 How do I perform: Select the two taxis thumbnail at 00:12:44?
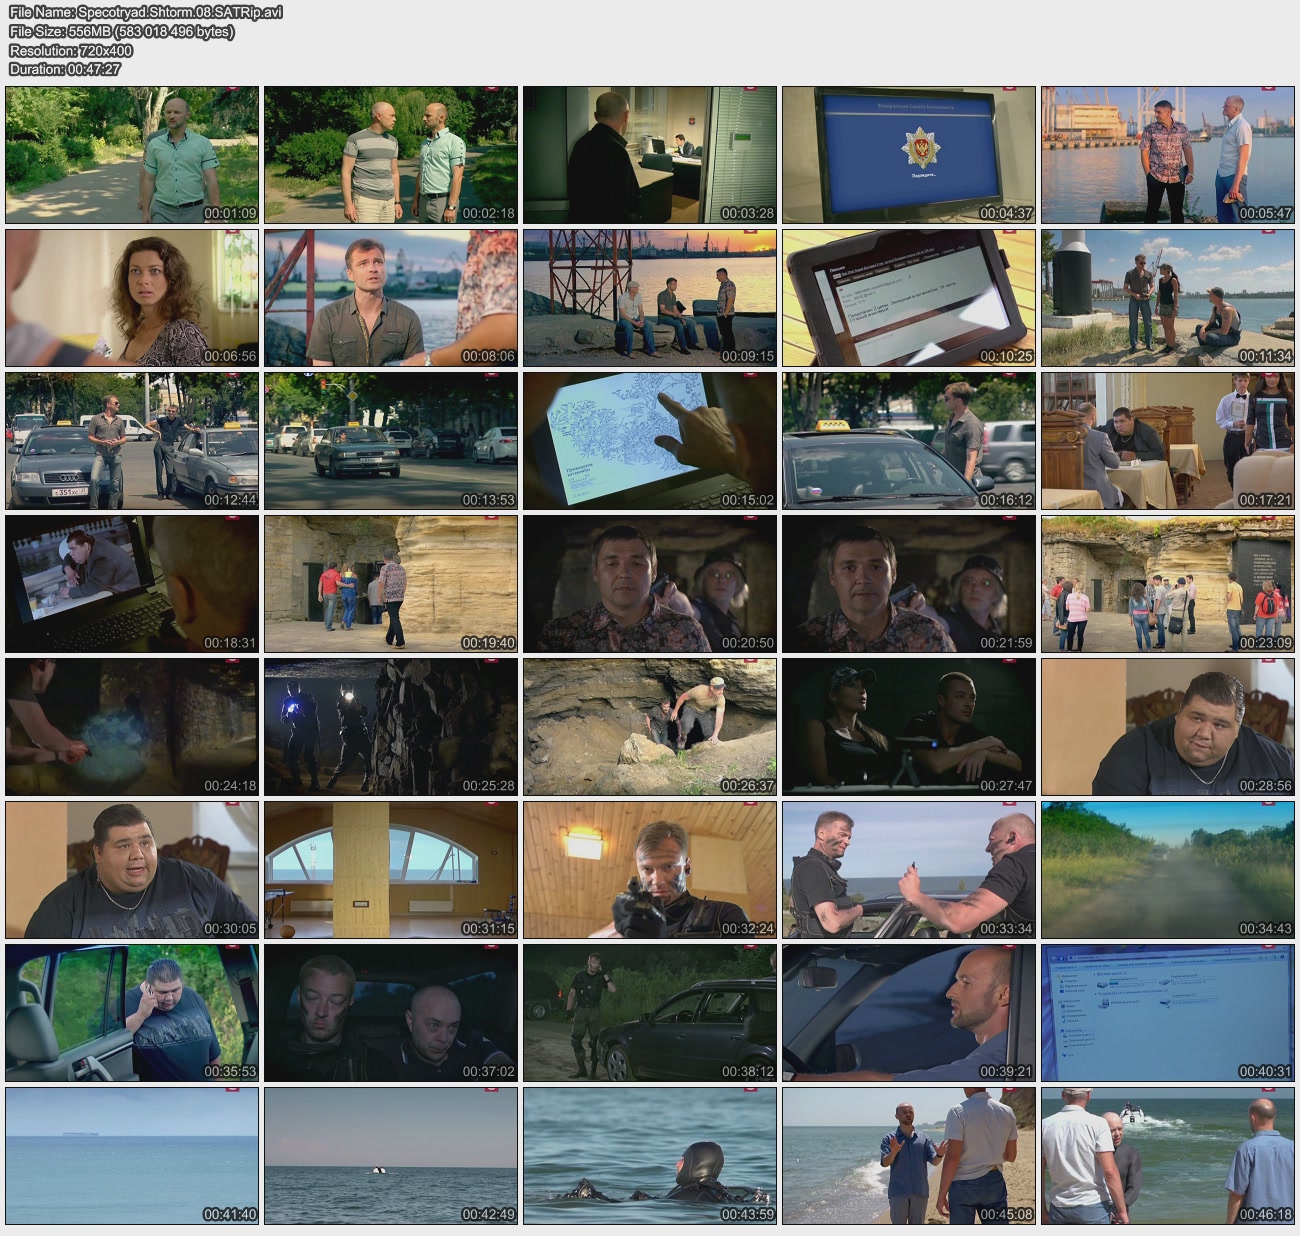(132, 441)
